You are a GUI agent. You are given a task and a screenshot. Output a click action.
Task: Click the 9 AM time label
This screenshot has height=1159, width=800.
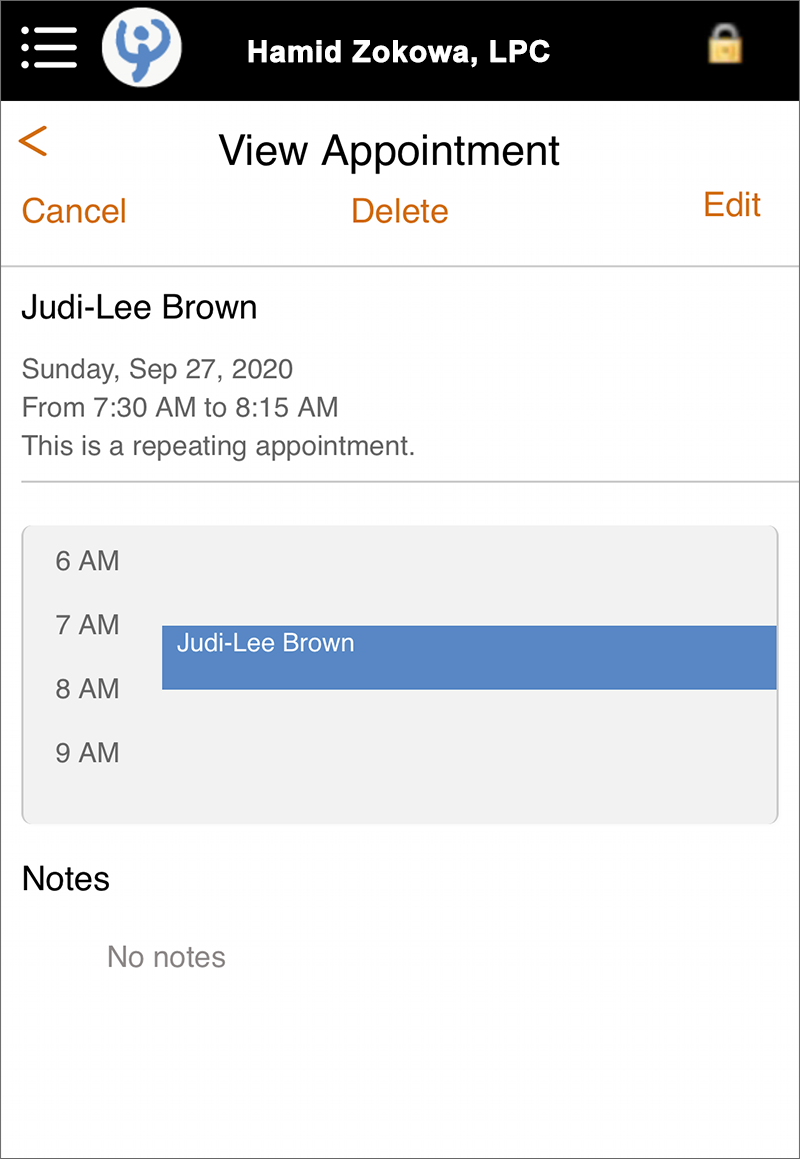(x=87, y=753)
